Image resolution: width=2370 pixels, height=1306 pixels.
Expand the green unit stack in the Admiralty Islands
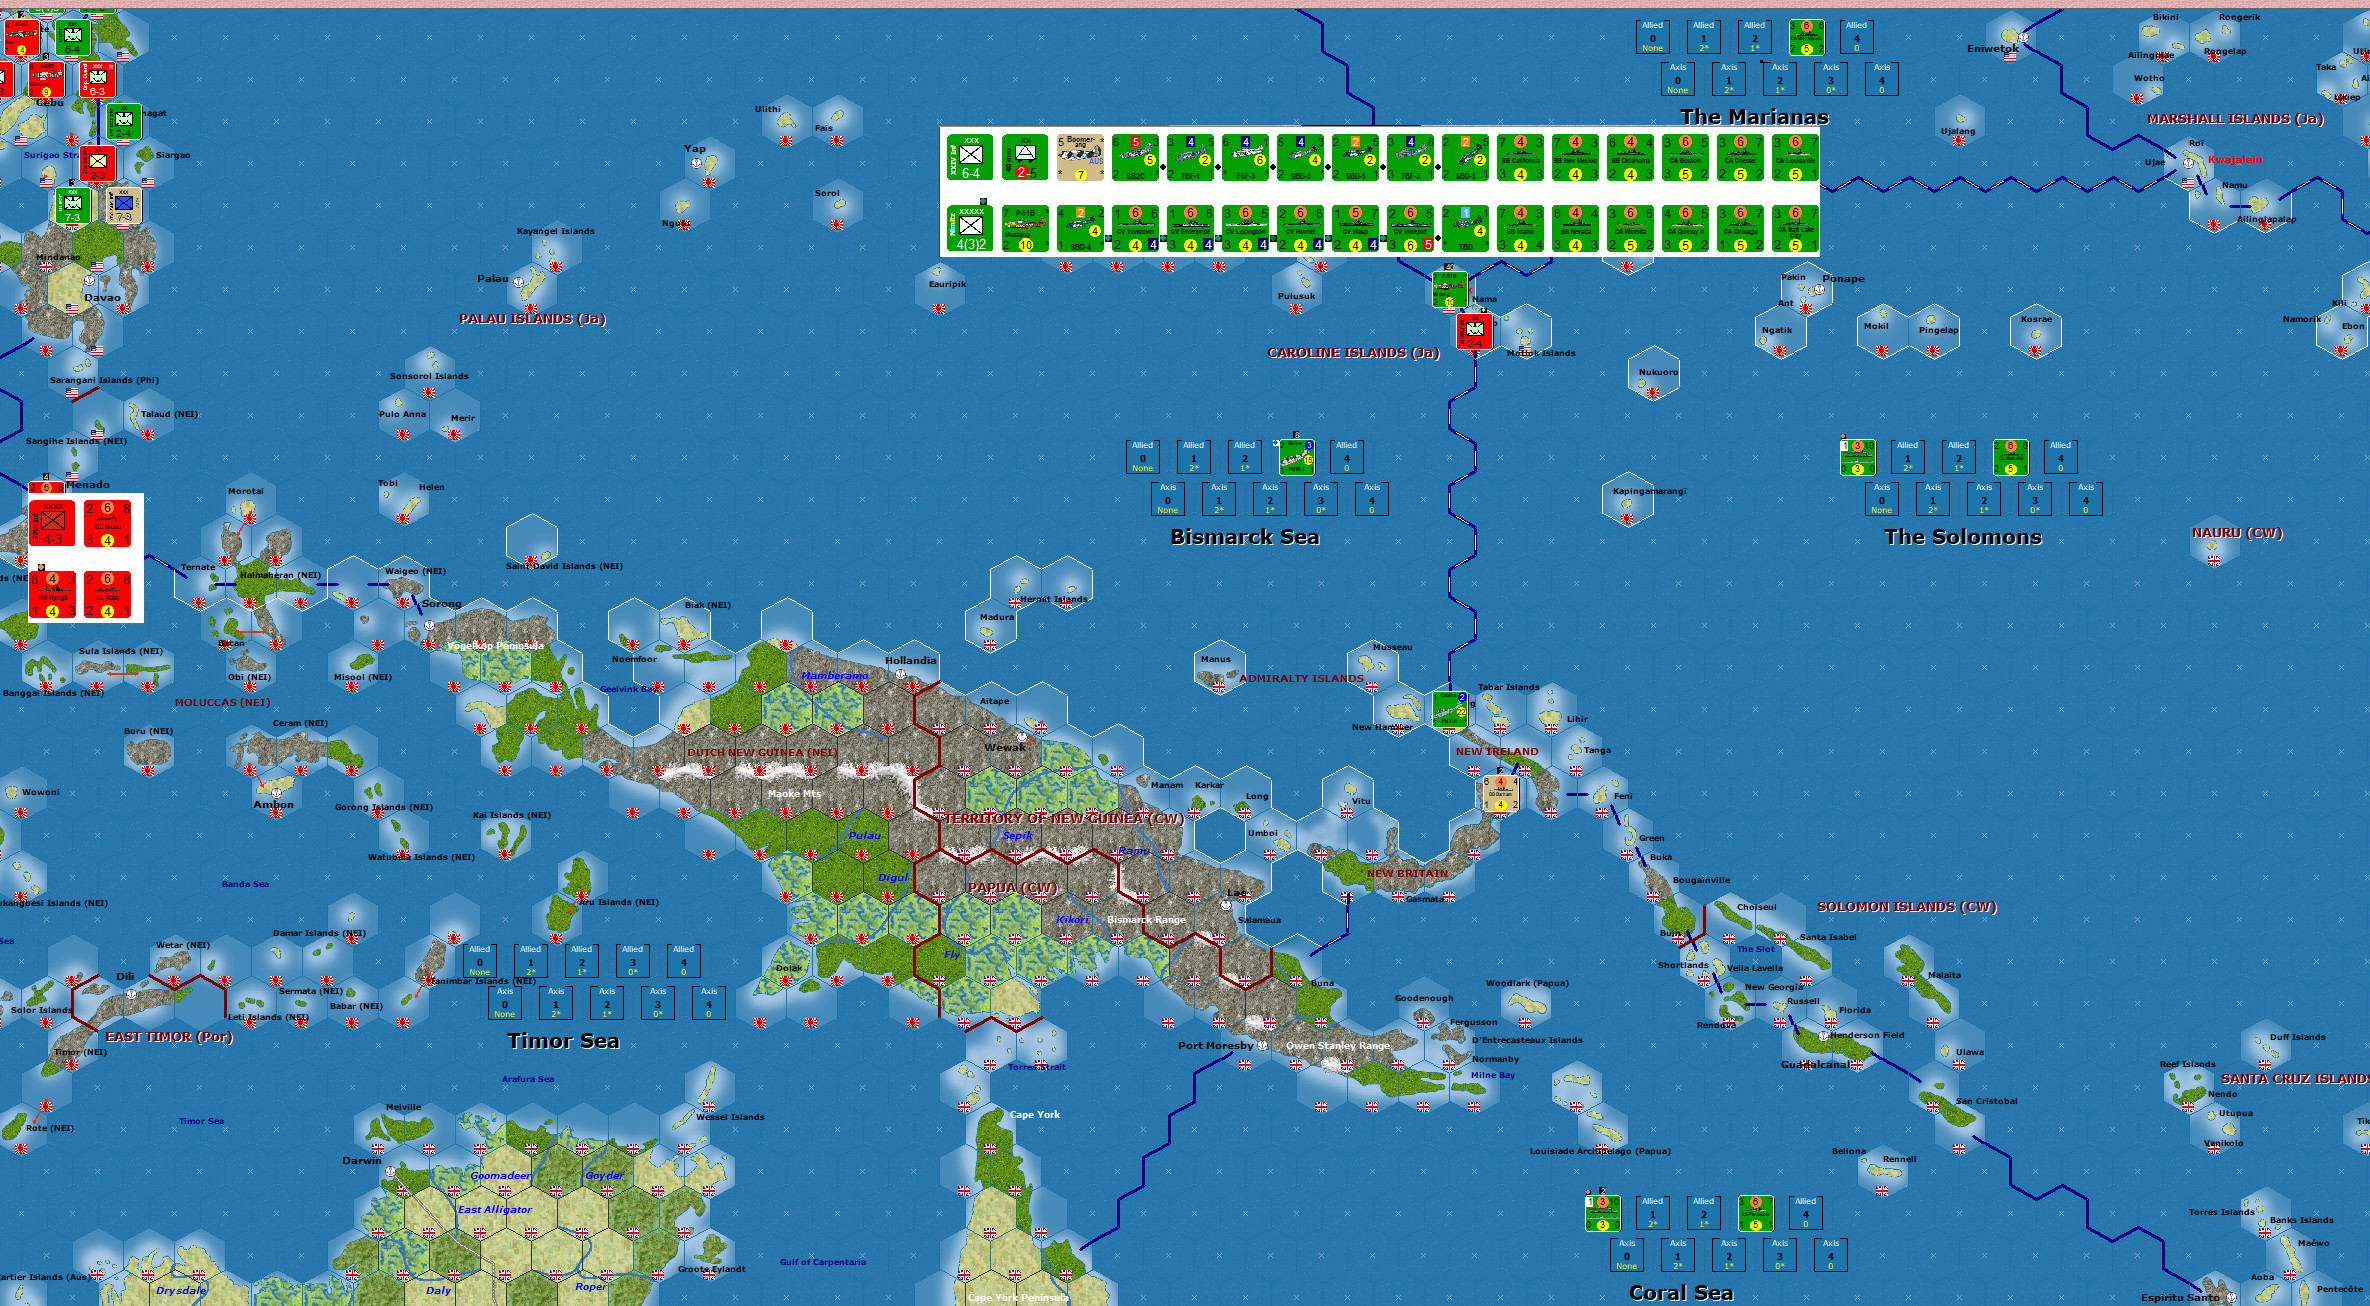[1450, 708]
